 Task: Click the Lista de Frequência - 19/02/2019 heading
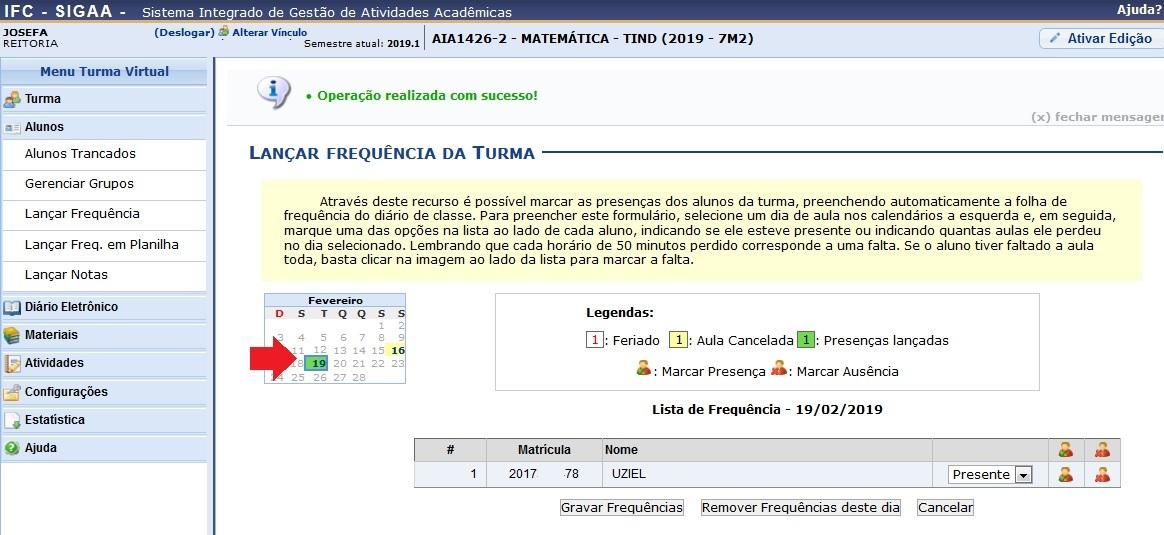pyautogui.click(x=767, y=410)
